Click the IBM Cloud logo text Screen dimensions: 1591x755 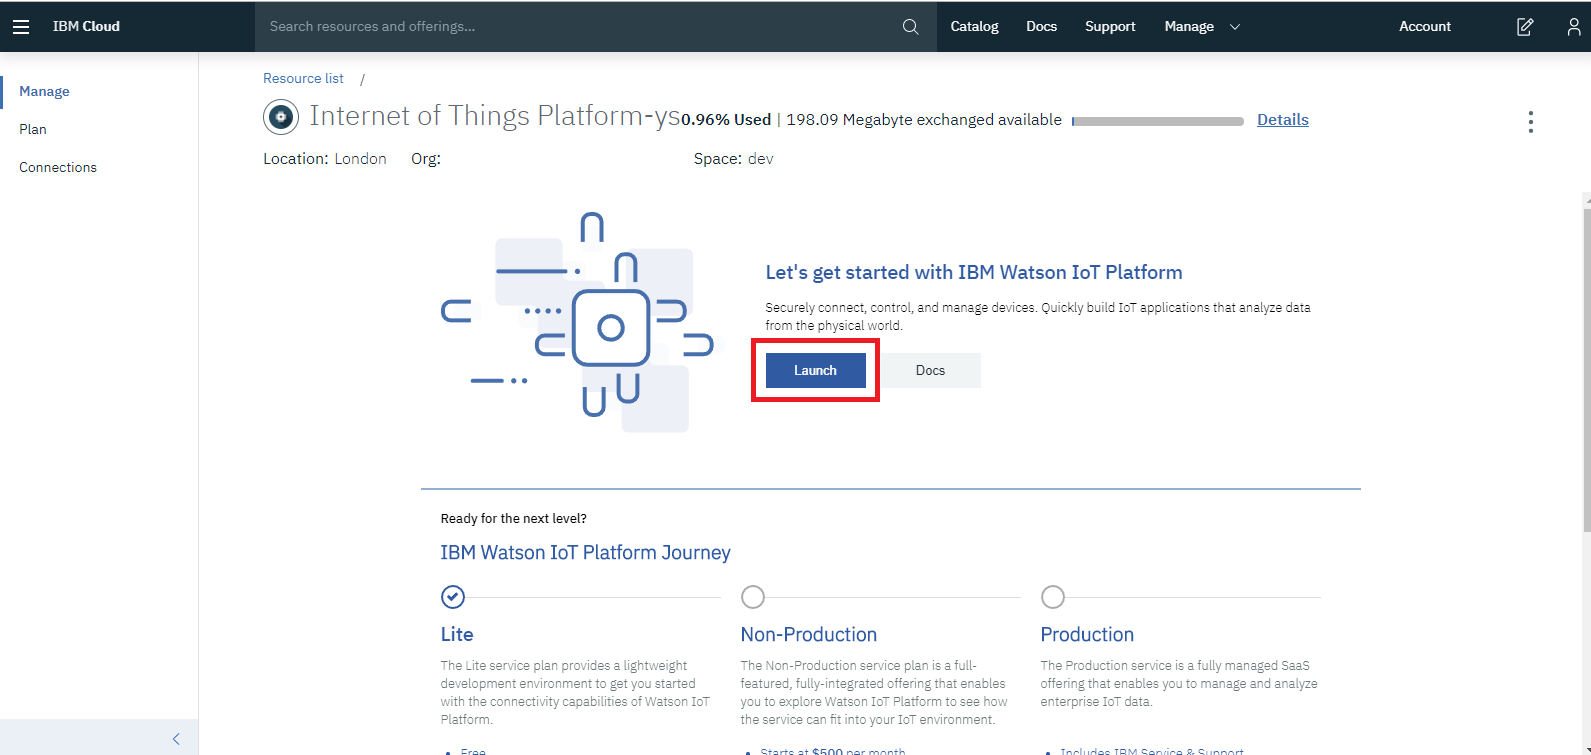point(86,27)
